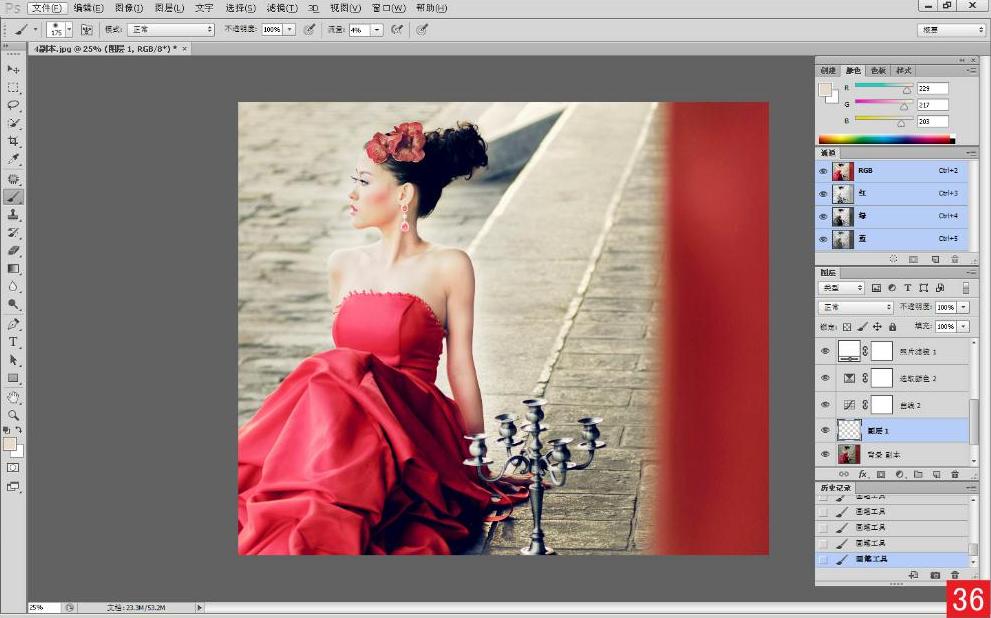Select the Clone Stamp tool
This screenshot has width=991, height=618.
pos(13,214)
